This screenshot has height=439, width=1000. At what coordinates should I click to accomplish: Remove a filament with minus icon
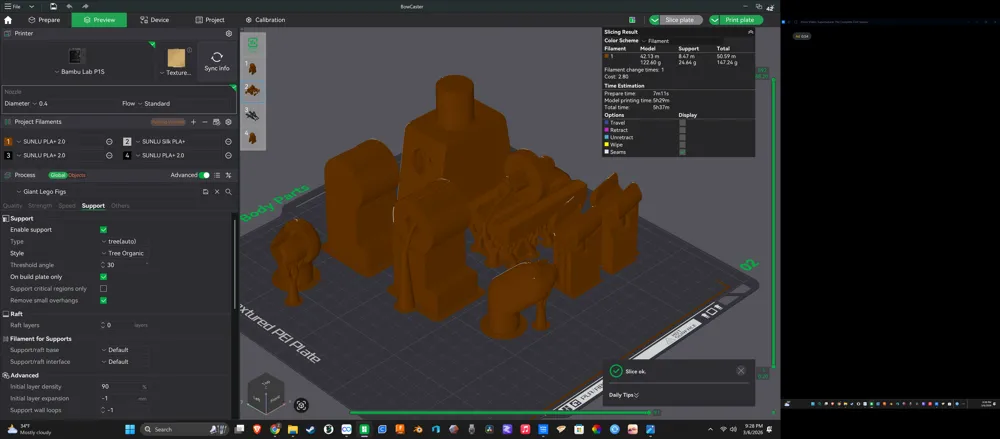[205, 122]
